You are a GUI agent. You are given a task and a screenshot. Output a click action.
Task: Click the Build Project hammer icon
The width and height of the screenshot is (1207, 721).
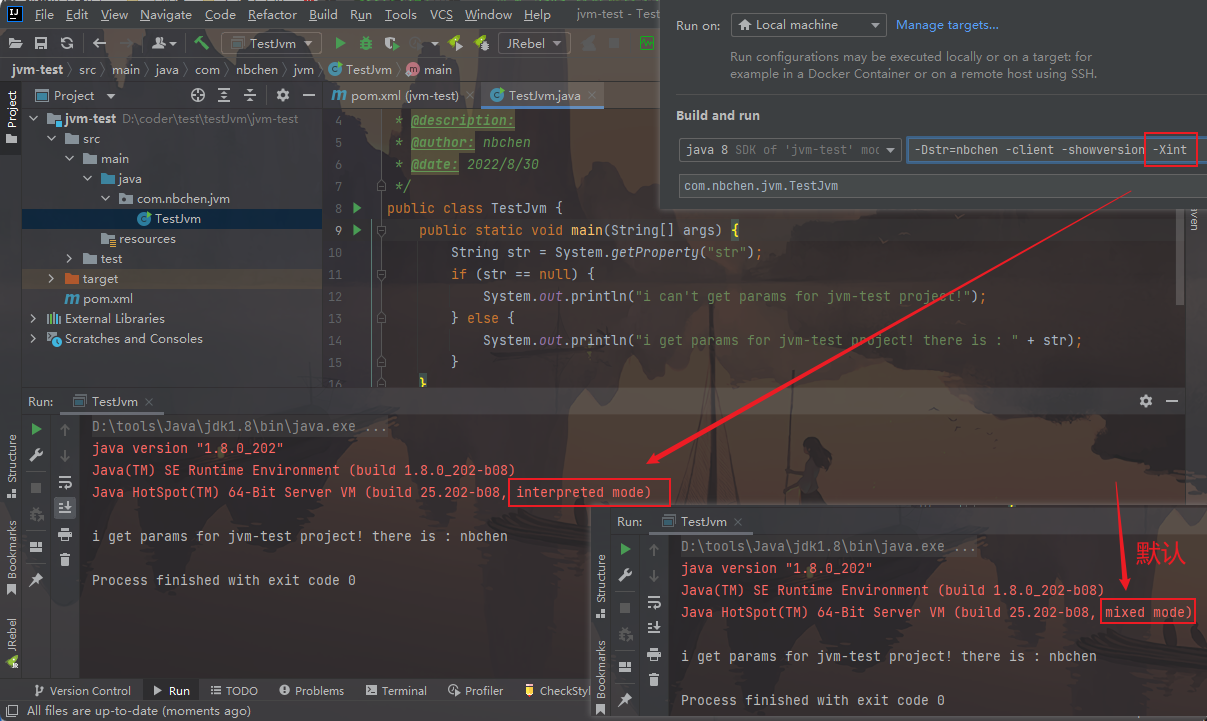click(x=201, y=43)
